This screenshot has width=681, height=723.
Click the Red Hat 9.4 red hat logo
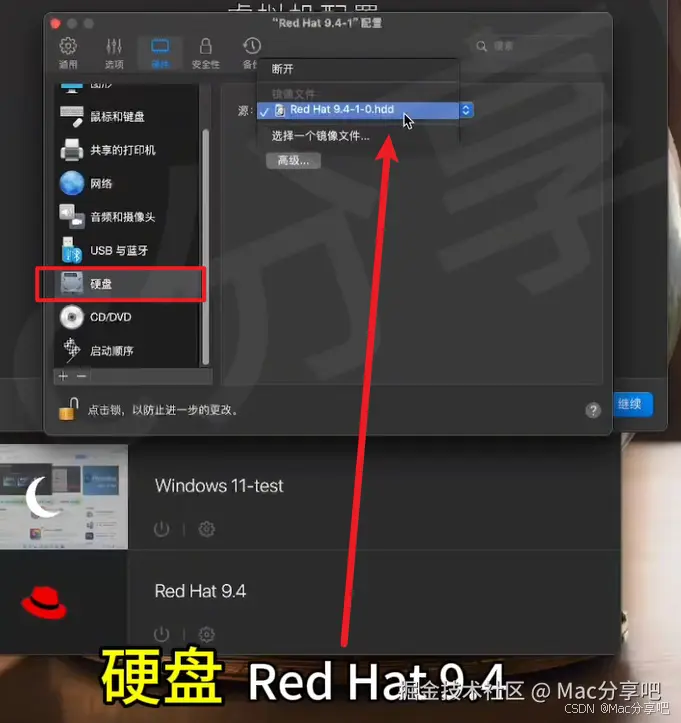pyautogui.click(x=44, y=603)
